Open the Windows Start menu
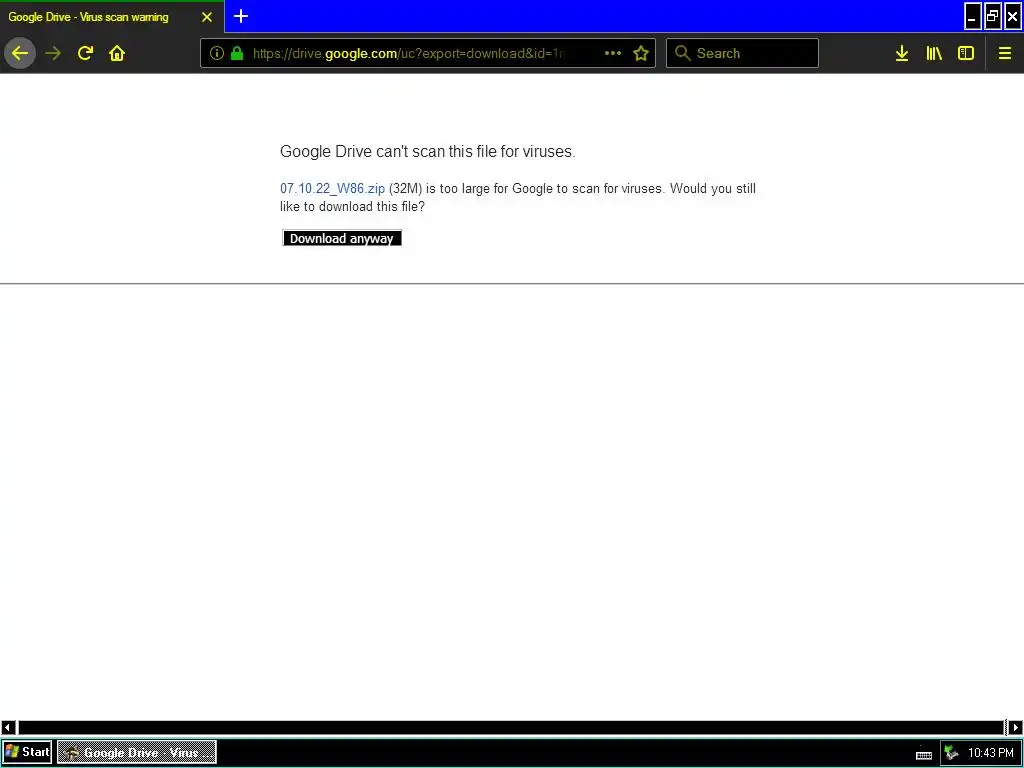This screenshot has height=768, width=1024. [x=27, y=752]
